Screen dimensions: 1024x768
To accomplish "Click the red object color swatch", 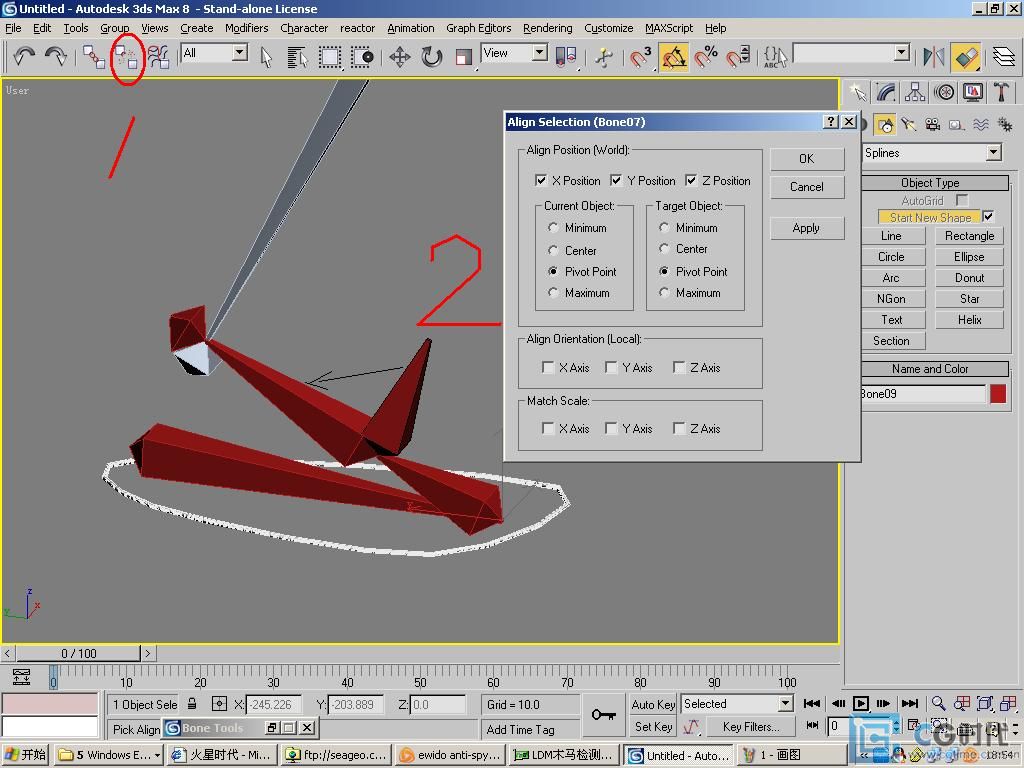I will pos(998,394).
